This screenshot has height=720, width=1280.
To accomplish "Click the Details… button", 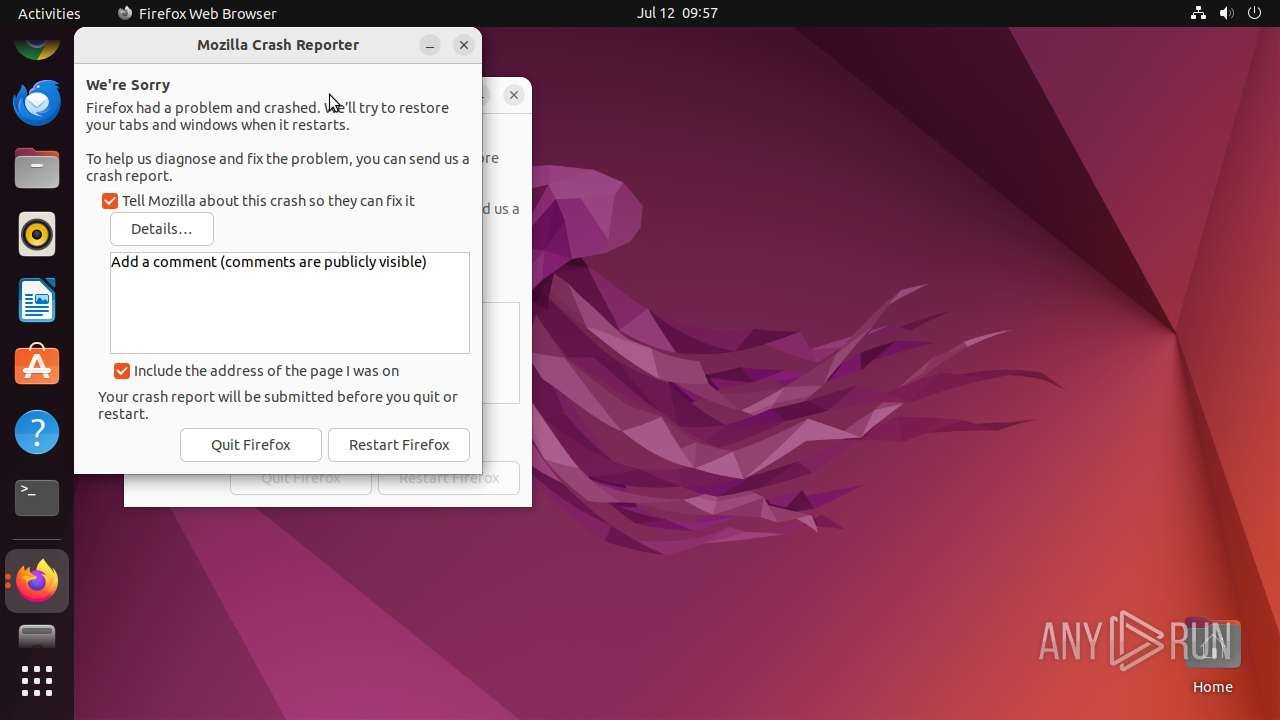I will tap(162, 229).
